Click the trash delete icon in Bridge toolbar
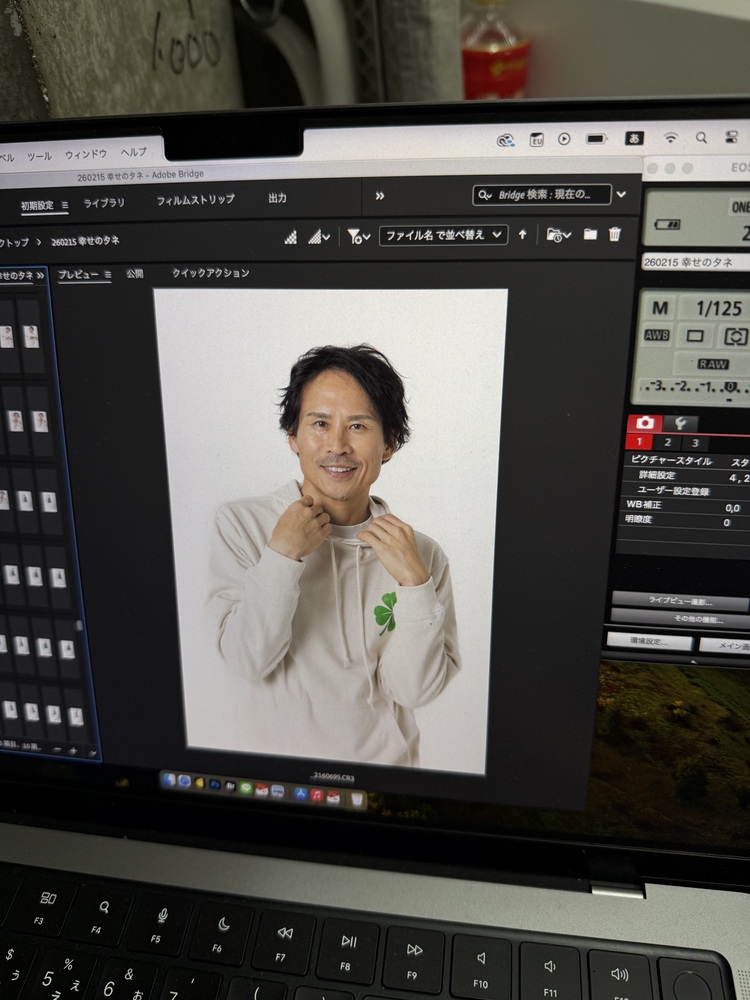The width and height of the screenshot is (750, 1000). [x=615, y=235]
